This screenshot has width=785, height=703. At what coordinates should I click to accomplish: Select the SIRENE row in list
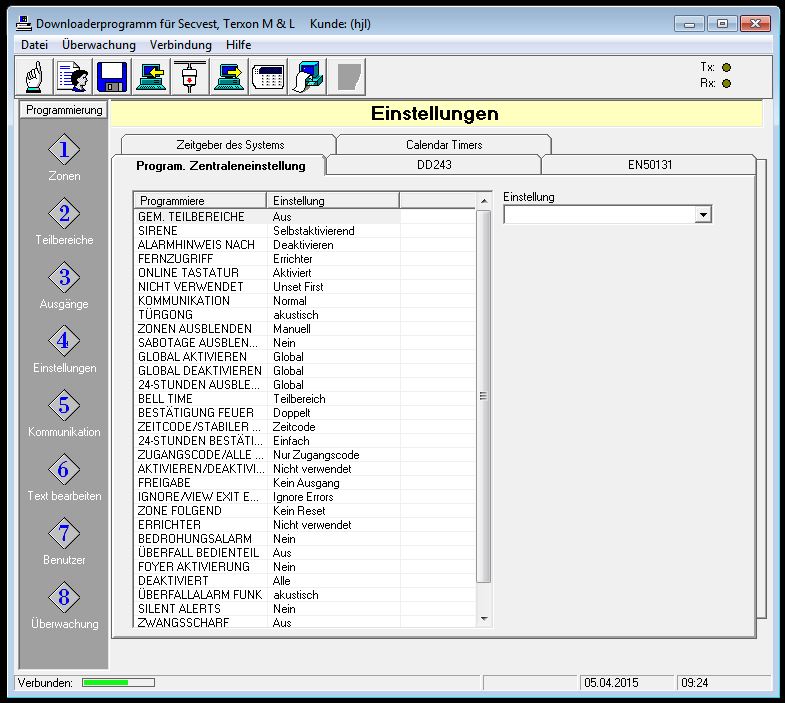[158, 231]
